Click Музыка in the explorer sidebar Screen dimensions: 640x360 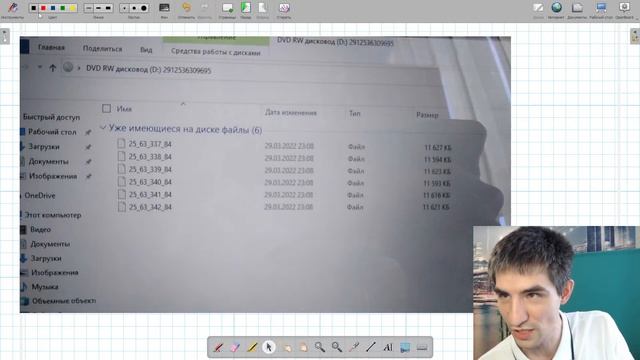click(44, 287)
